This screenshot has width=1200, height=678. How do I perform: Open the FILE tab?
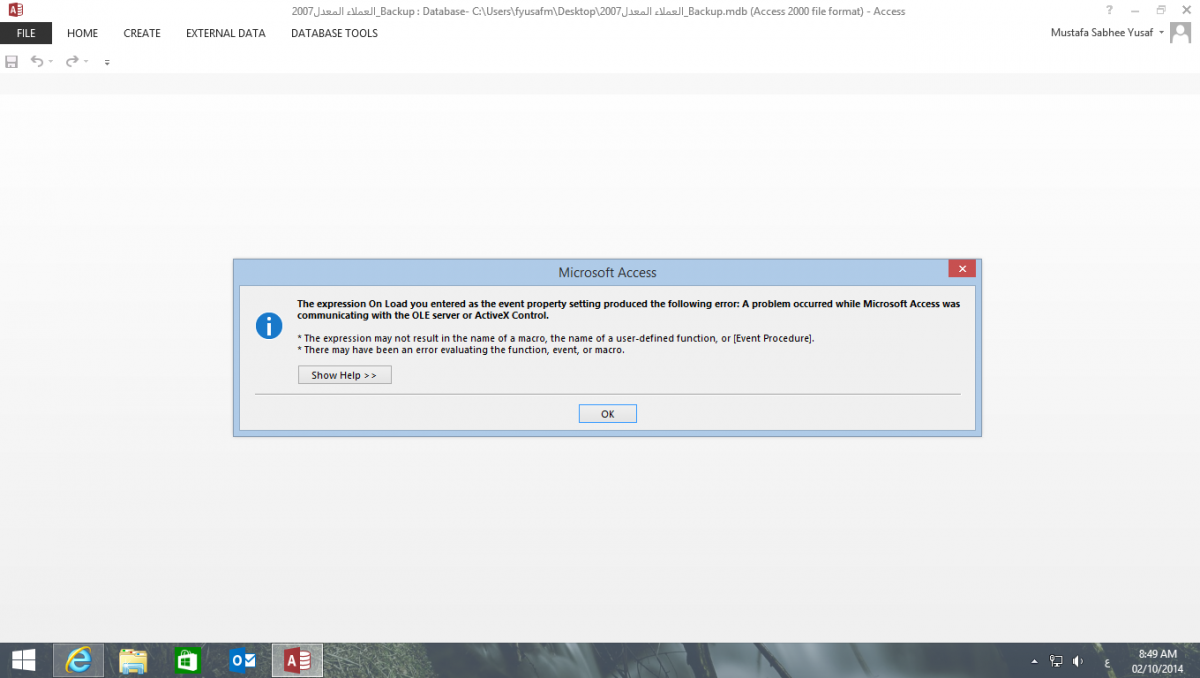[26, 33]
